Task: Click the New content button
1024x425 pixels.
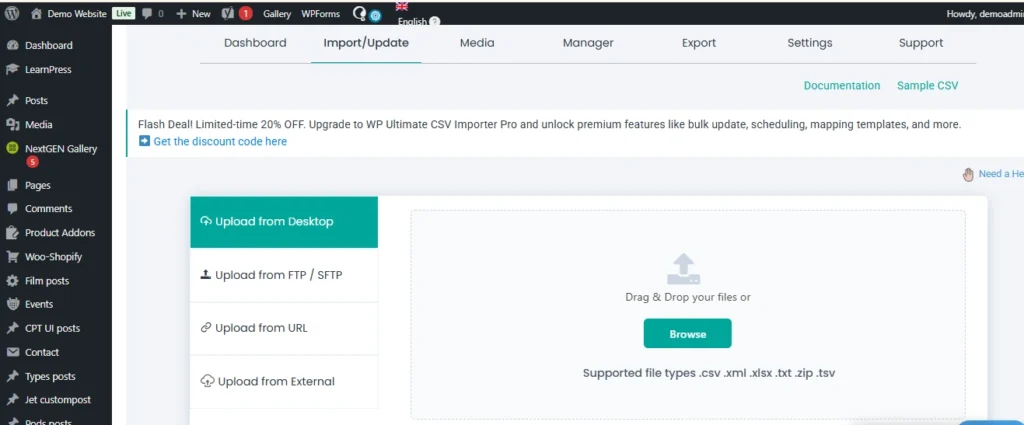Action: pos(193,14)
